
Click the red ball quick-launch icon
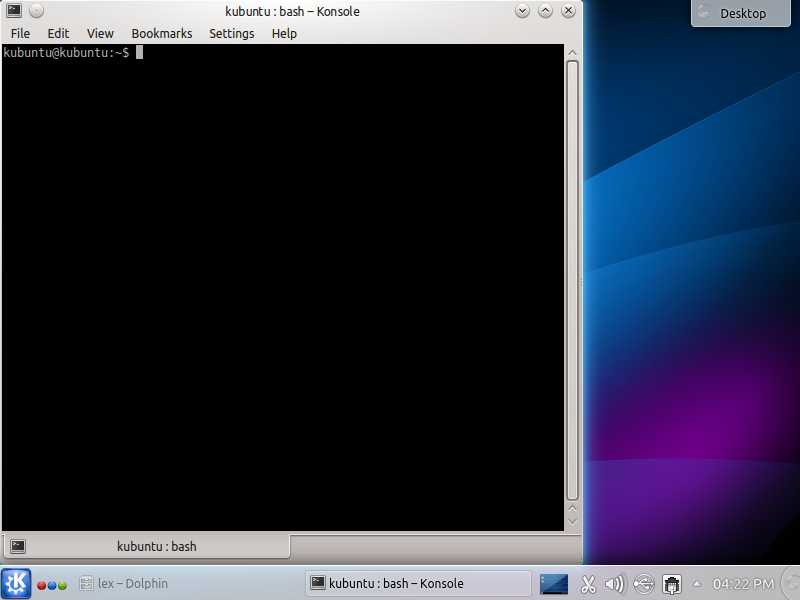[41, 585]
